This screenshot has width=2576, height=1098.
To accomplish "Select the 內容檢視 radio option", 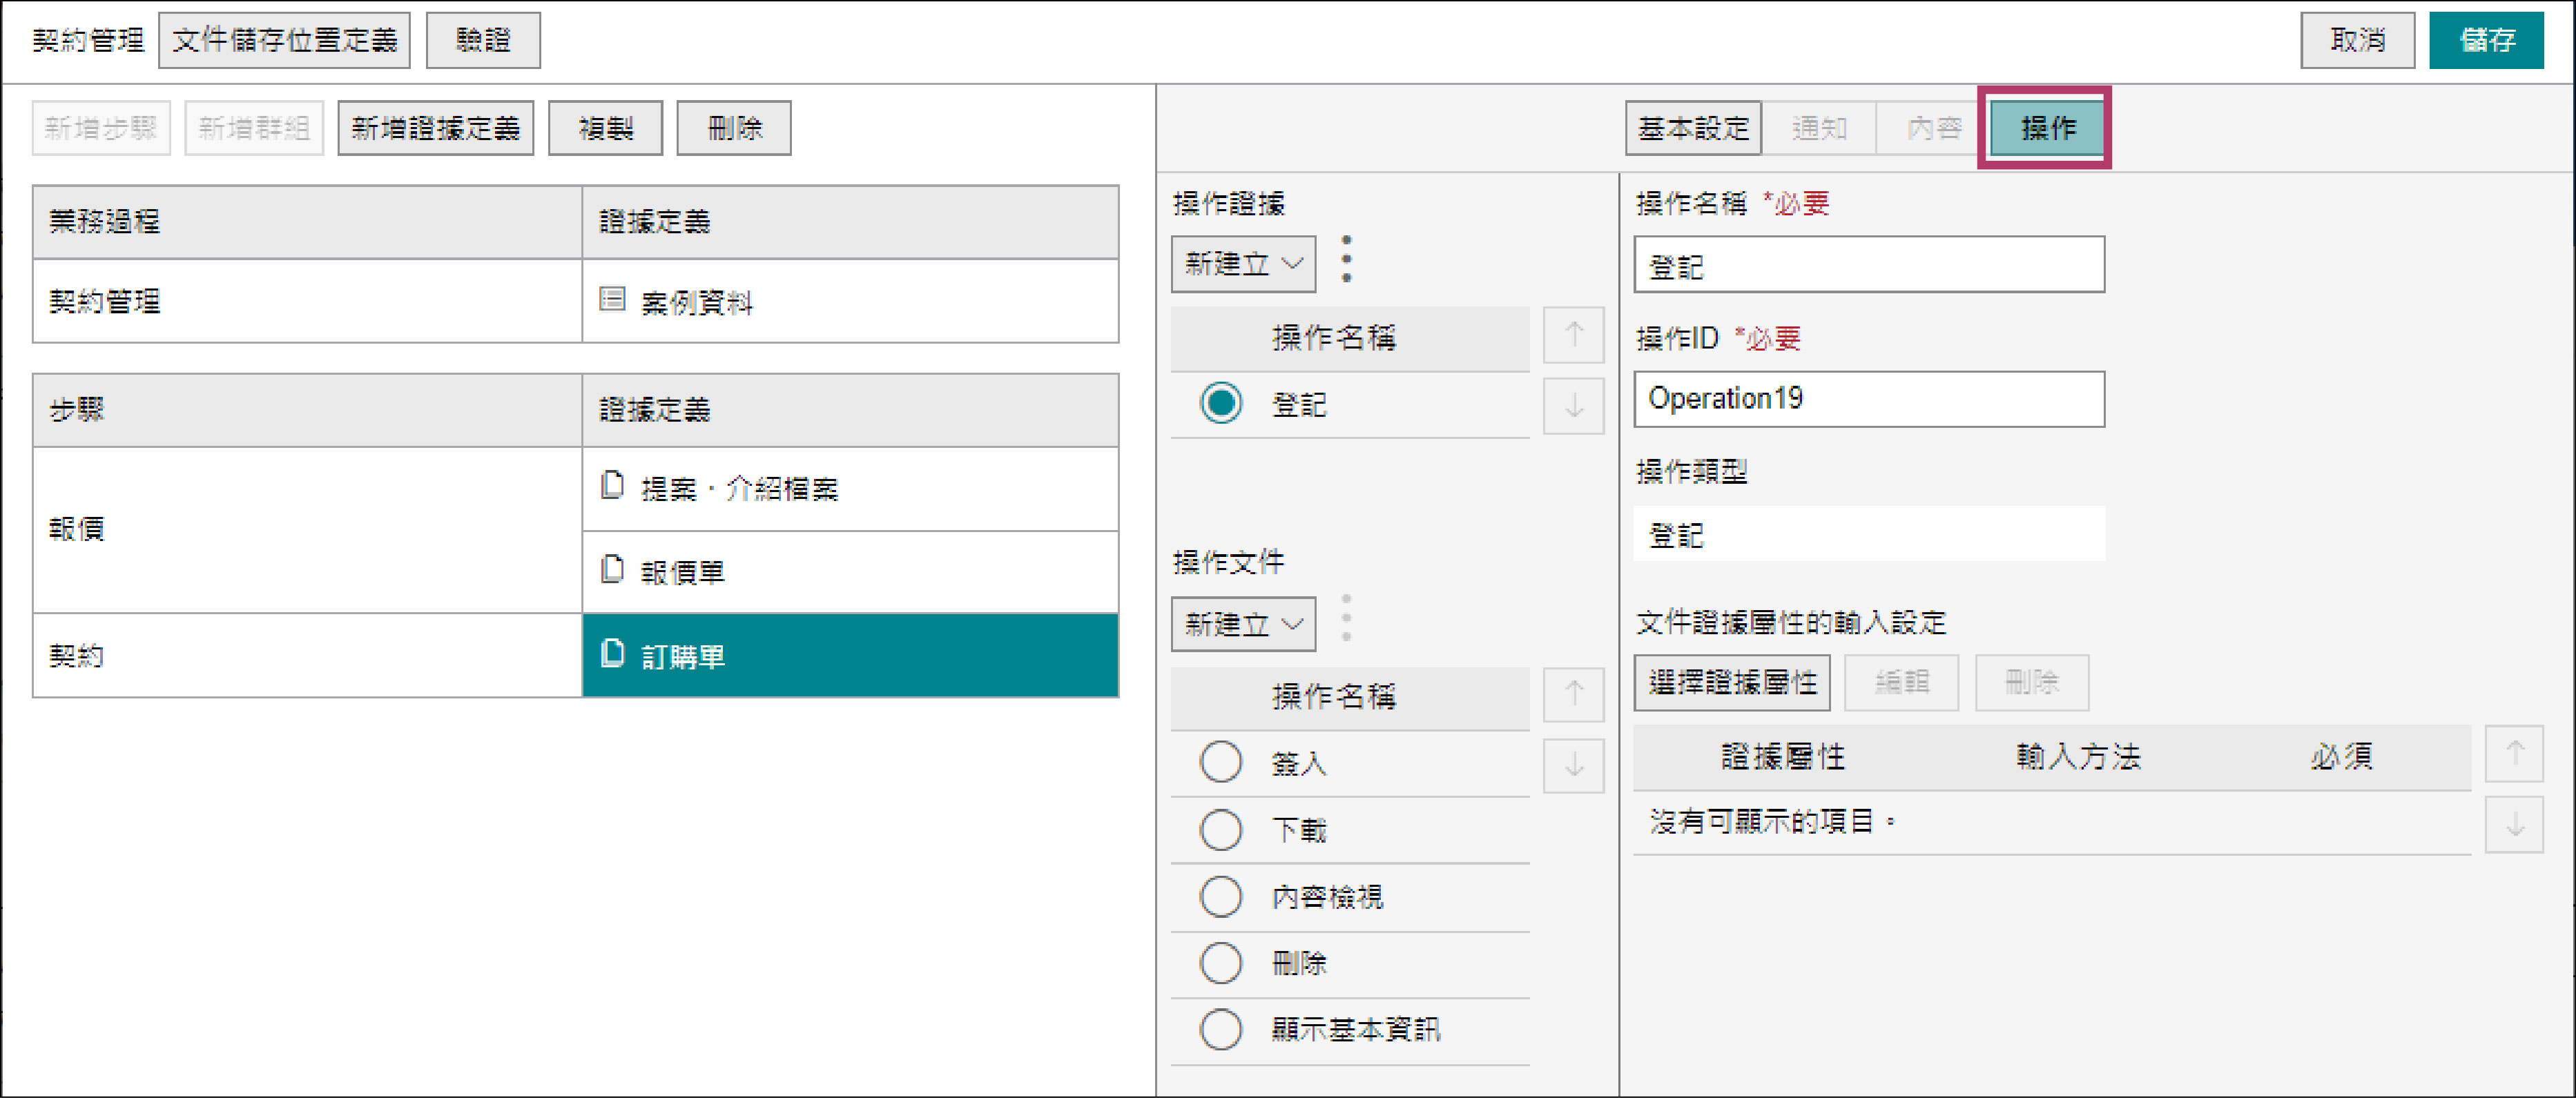I will point(1220,897).
